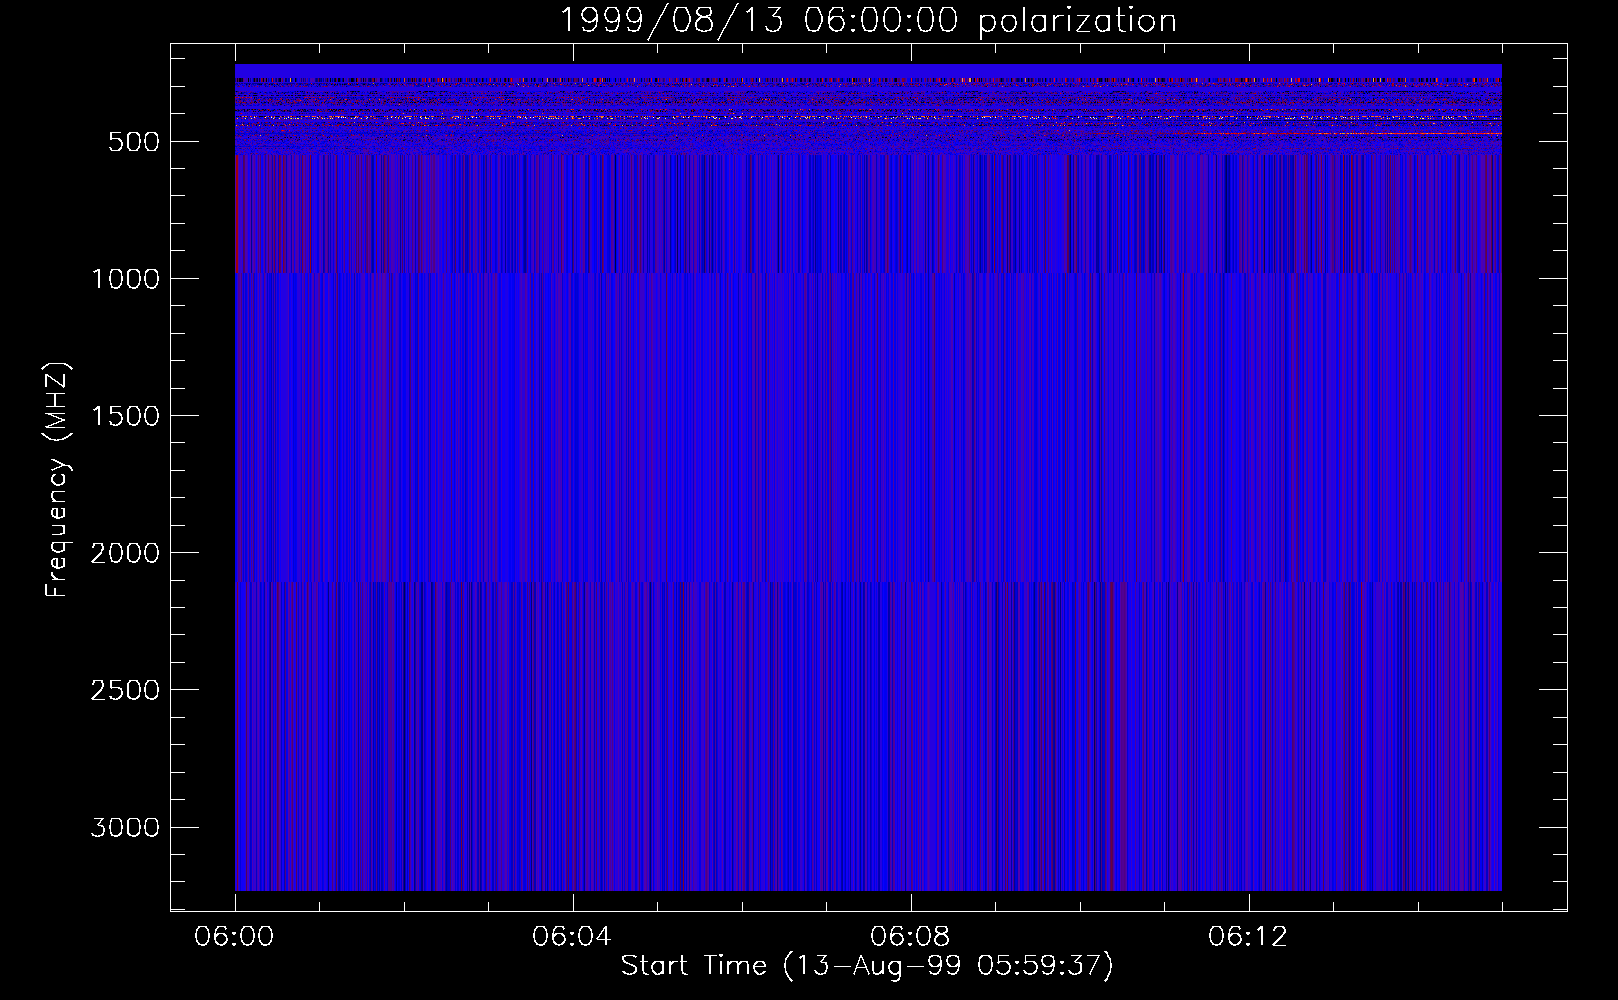Select the 2000 frequency tick label
This screenshot has width=1618, height=1000.
click(125, 553)
